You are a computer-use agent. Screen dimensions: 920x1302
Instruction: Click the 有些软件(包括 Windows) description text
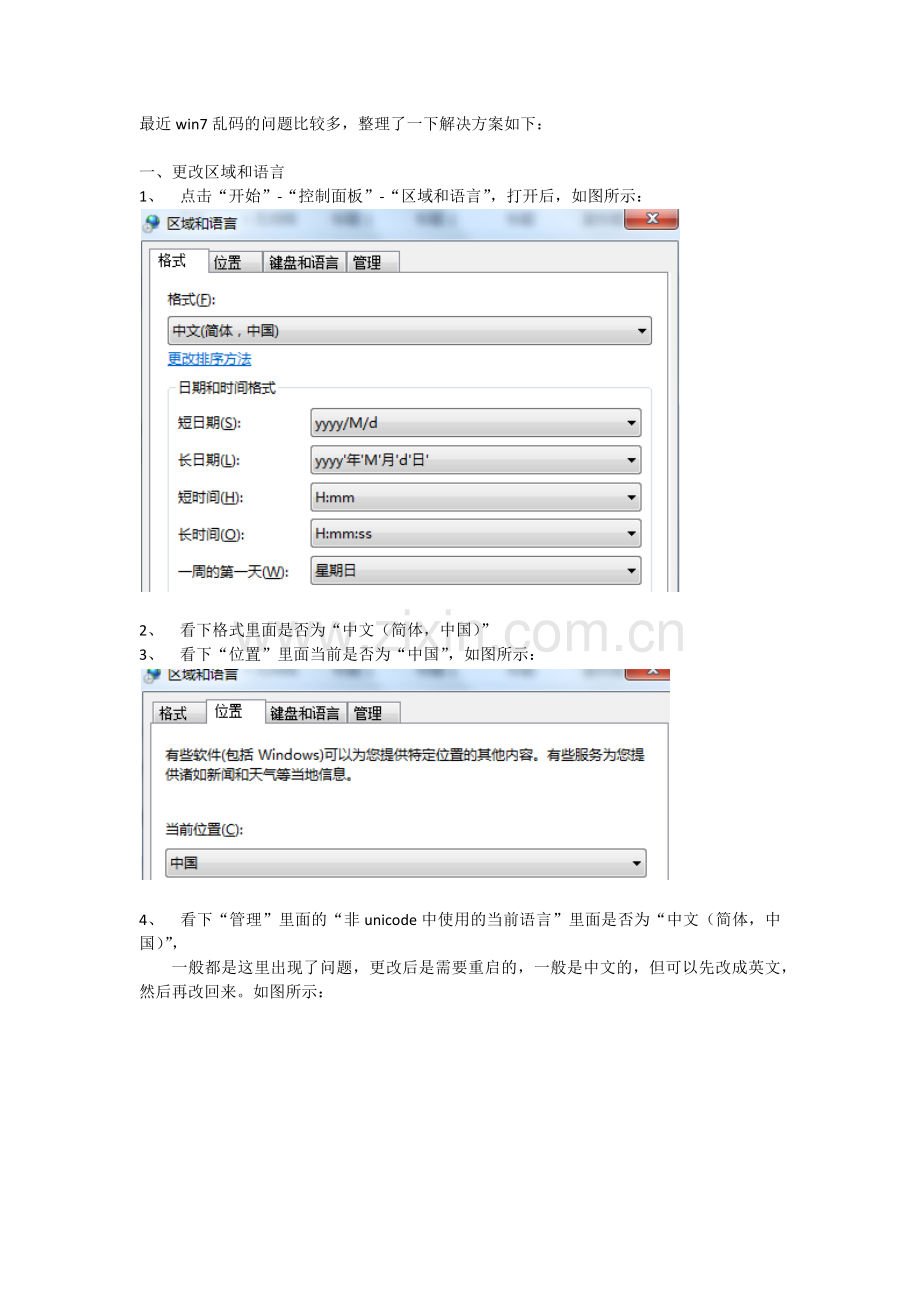click(405, 765)
